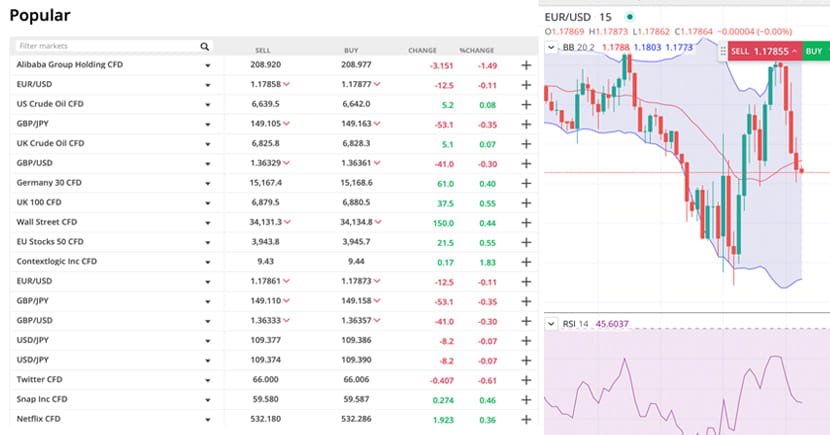Click buy price 59.587 for Snap Inc

[x=356, y=399]
